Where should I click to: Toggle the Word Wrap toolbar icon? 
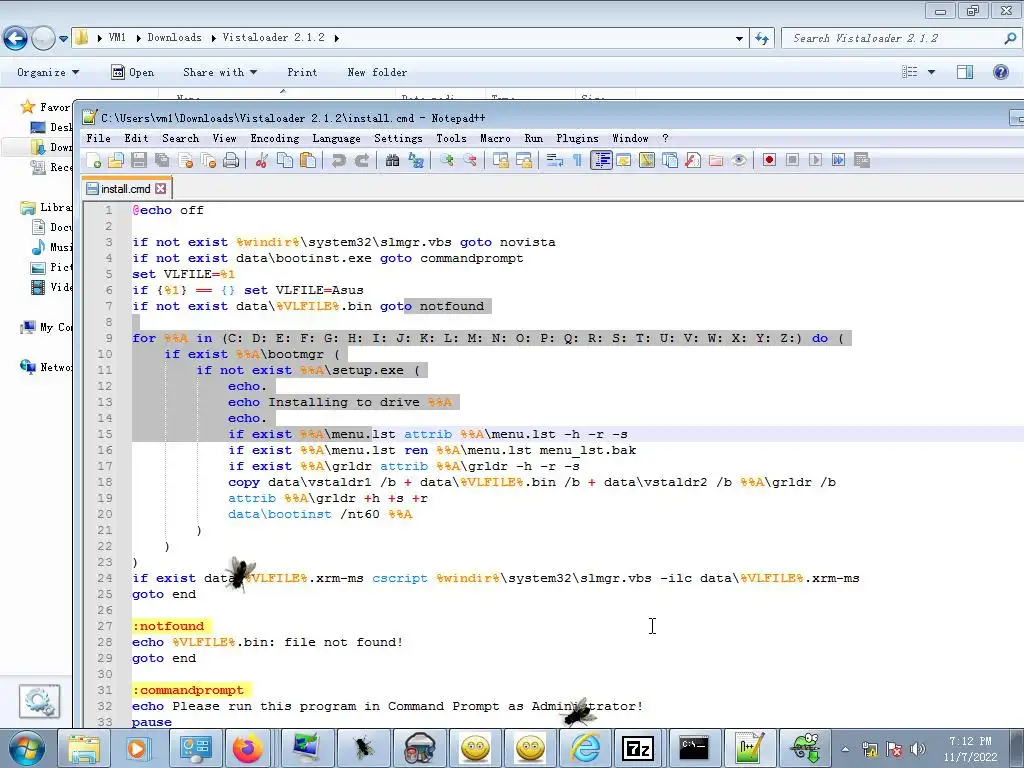(x=554, y=160)
